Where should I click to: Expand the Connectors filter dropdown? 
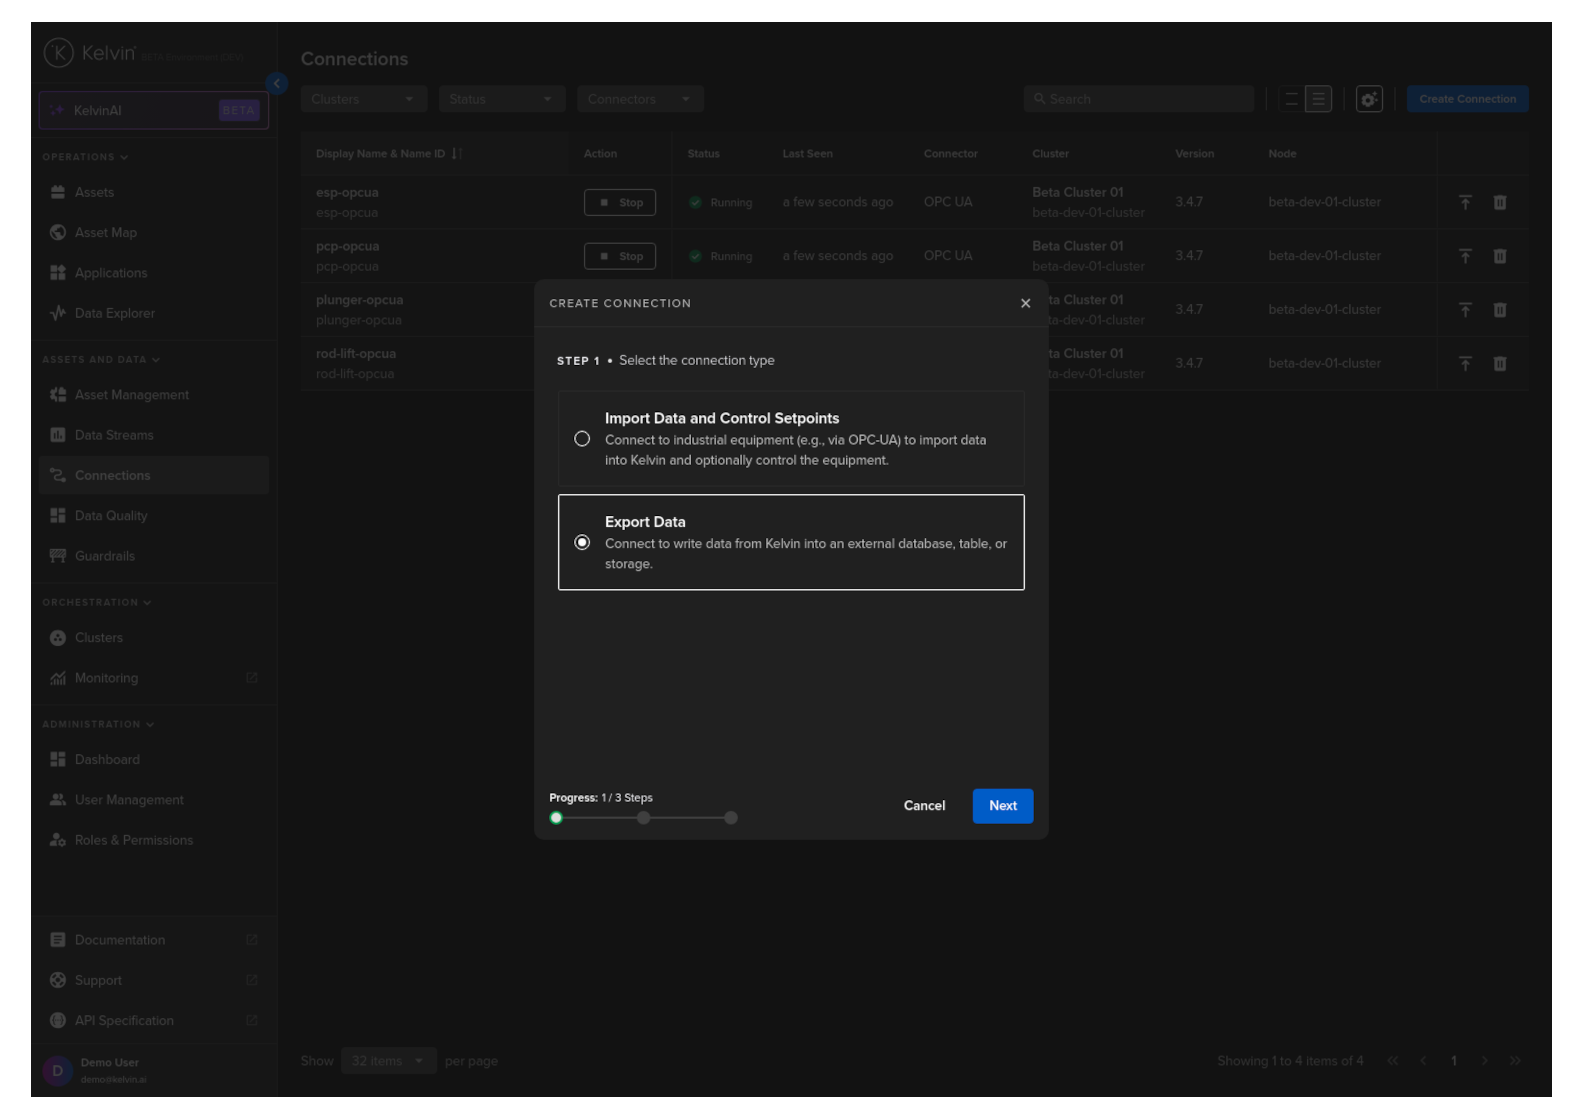tap(639, 99)
